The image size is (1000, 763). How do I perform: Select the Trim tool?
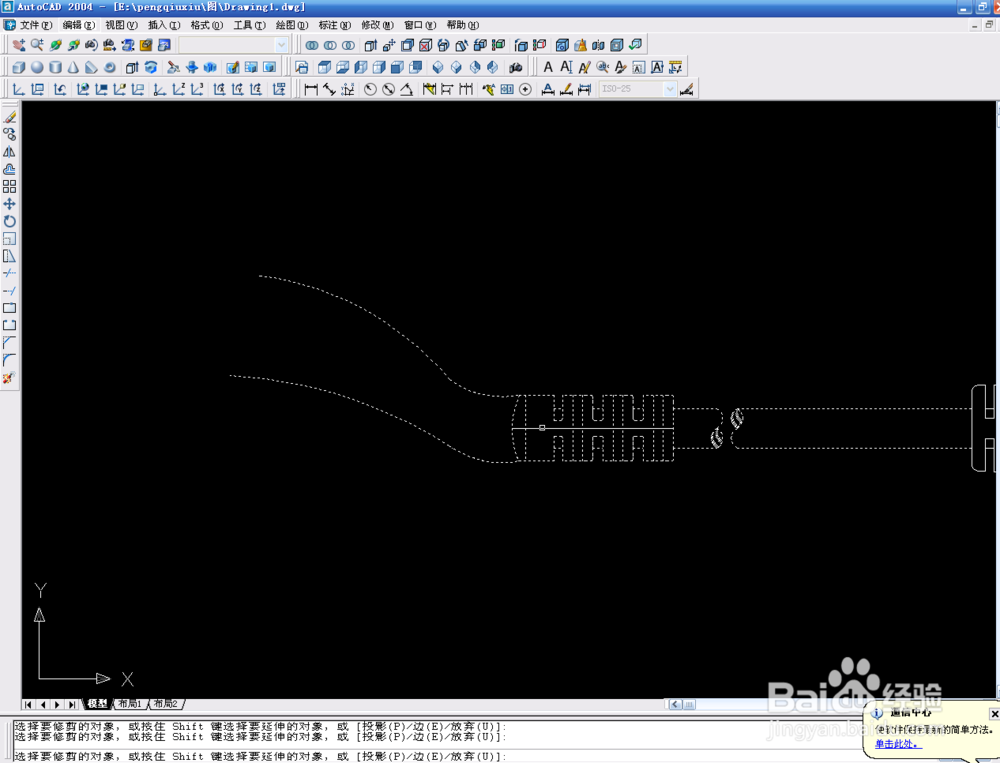10,273
